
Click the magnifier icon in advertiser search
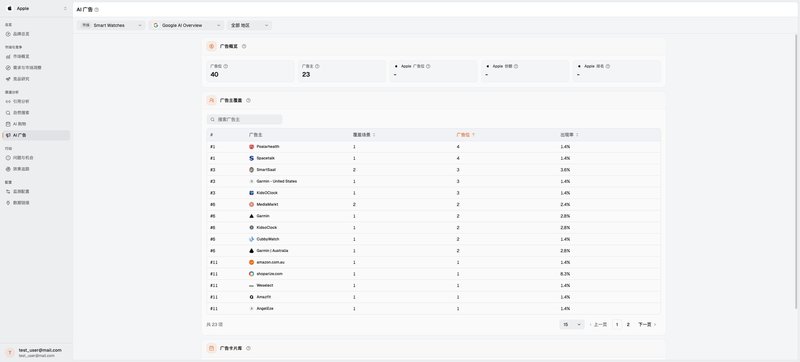[212, 119]
